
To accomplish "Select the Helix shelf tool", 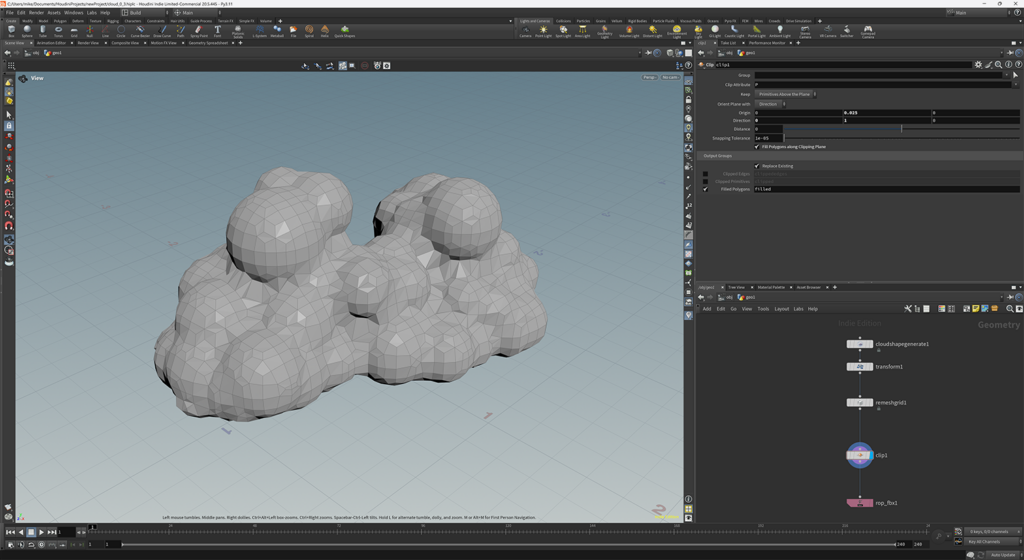I will click(325, 31).
